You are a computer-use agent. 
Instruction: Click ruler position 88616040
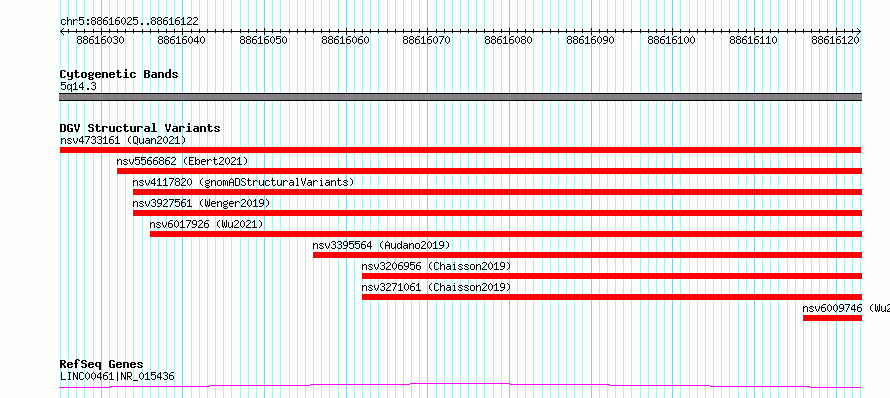[x=182, y=41]
